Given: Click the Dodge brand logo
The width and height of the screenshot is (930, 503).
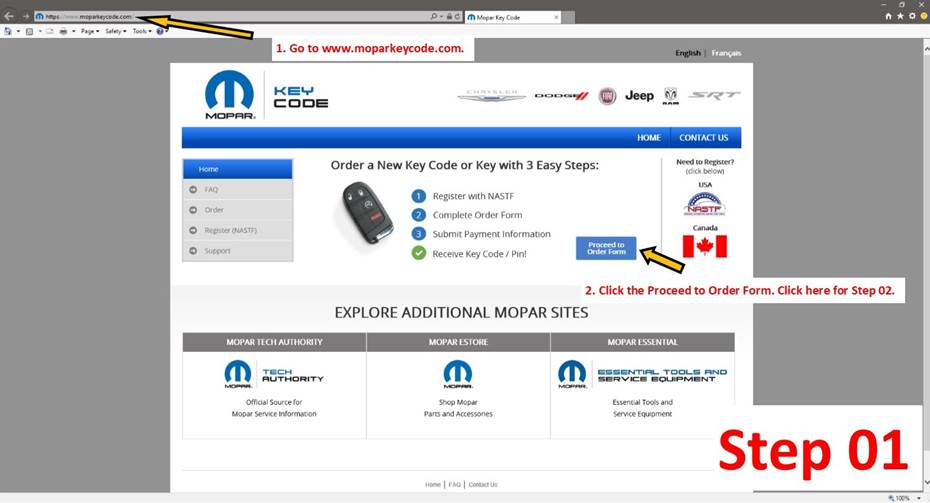Looking at the screenshot, I should coord(561,95).
